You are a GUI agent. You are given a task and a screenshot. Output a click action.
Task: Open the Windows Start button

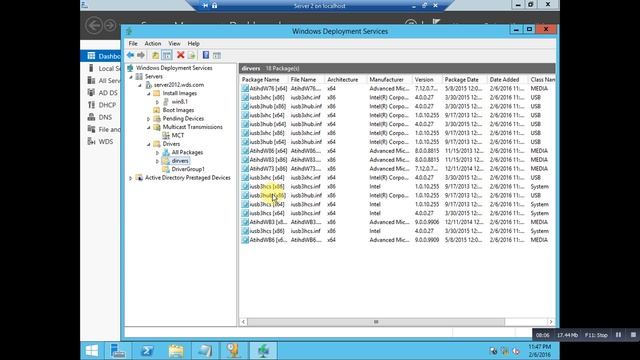tap(91, 351)
